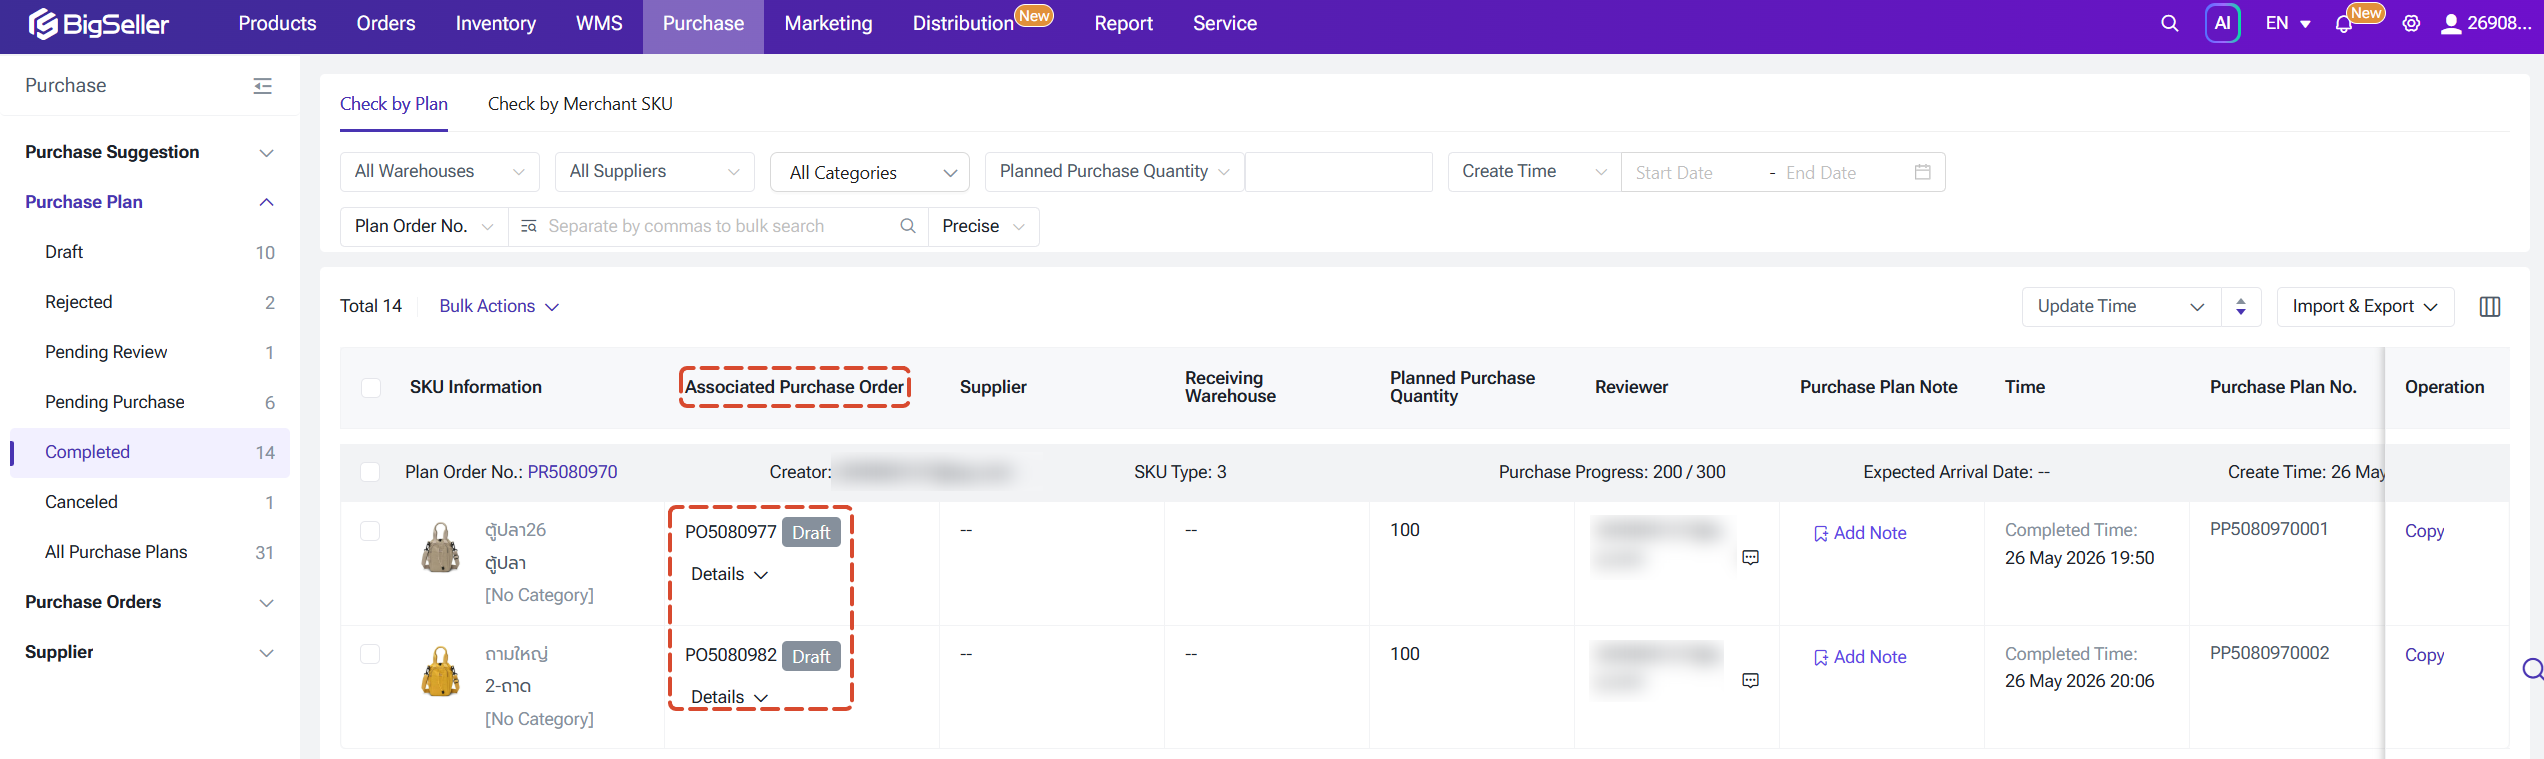This screenshot has width=2544, height=759.
Task: Show Pending Review purchase plans
Action: click(x=150, y=352)
